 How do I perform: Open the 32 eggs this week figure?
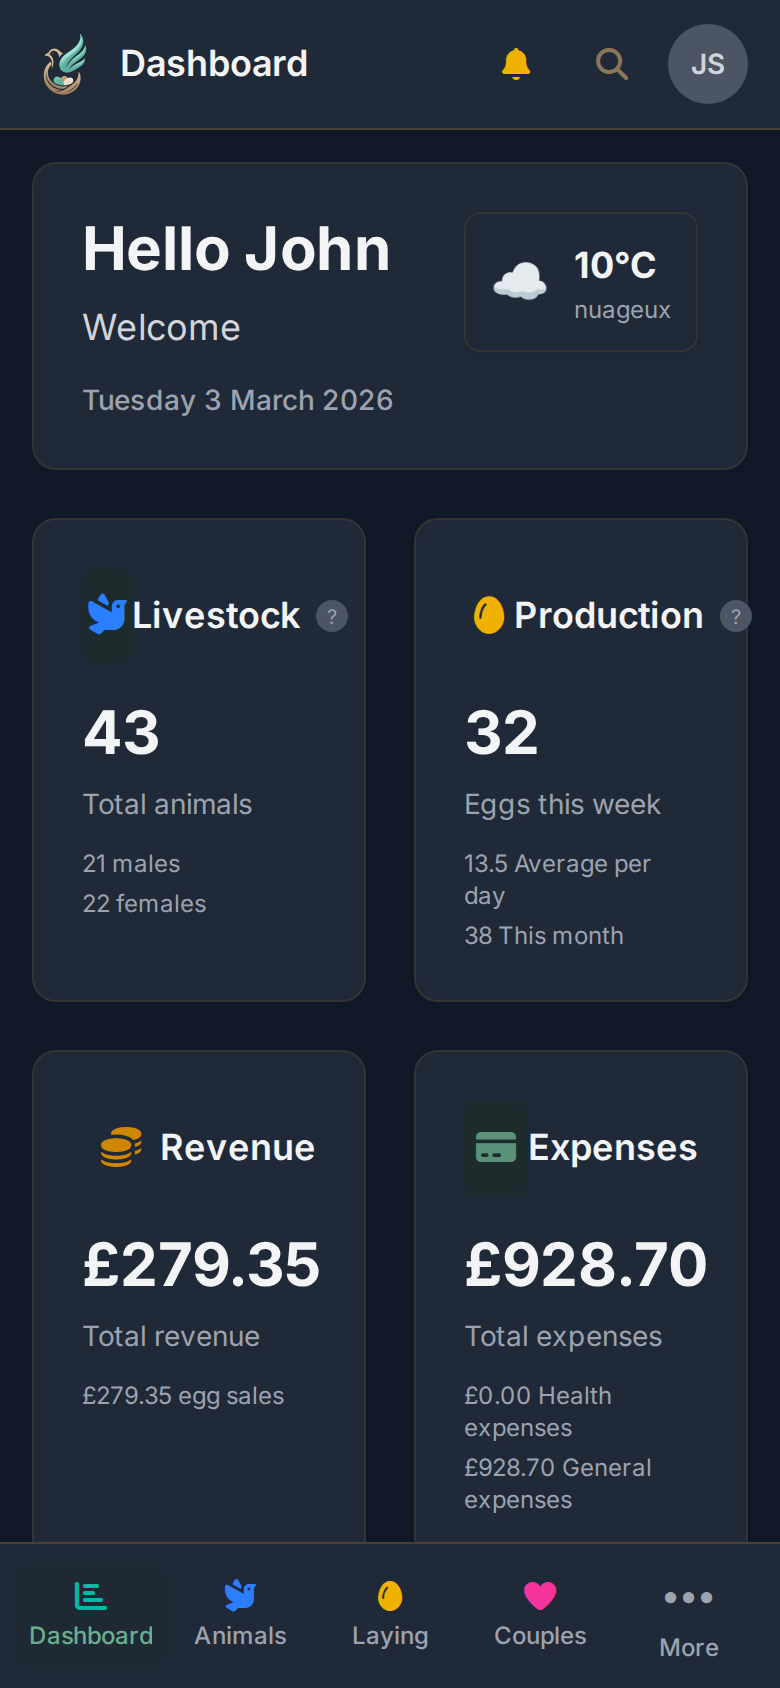502,732
